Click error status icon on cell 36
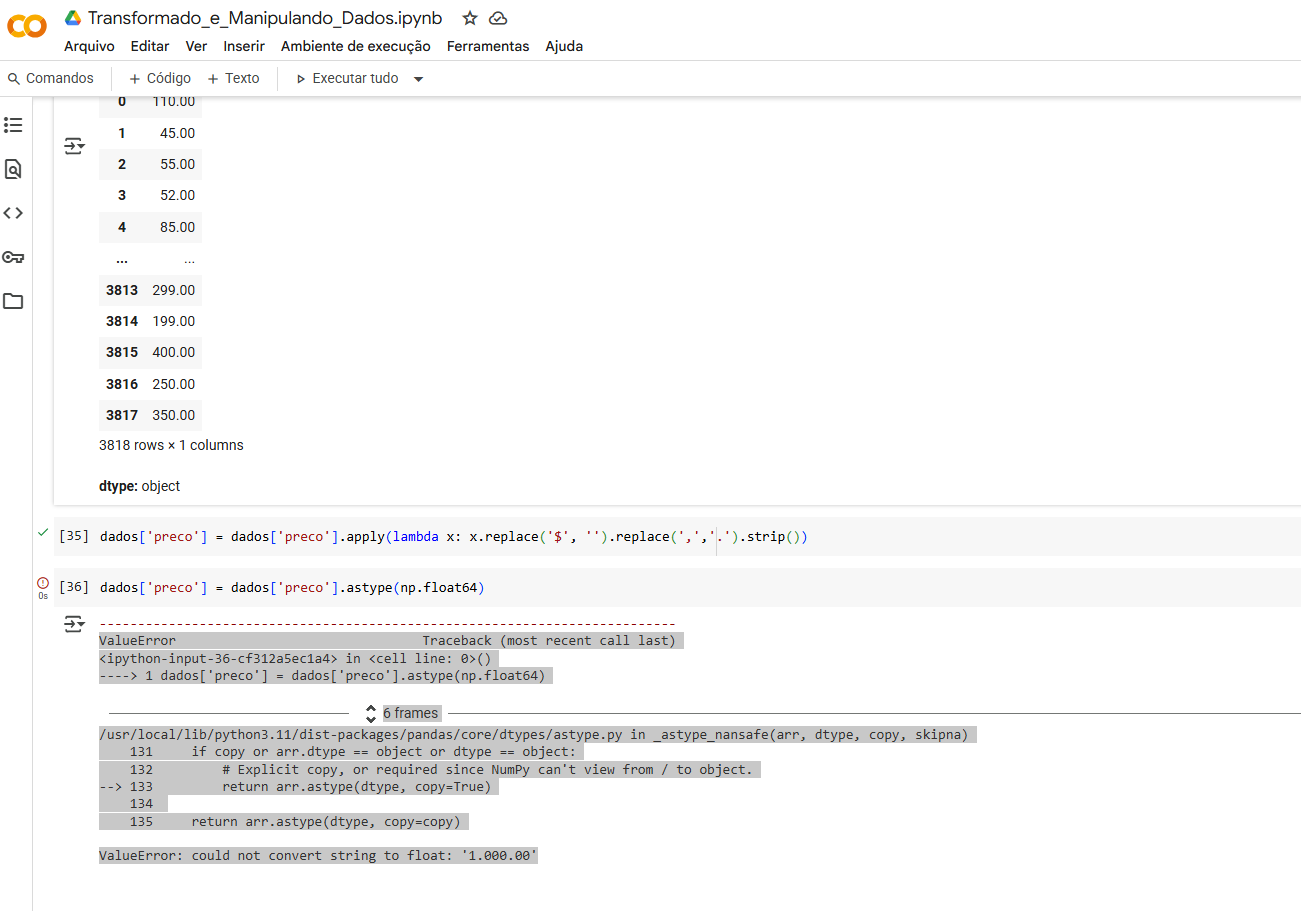This screenshot has height=911, width=1301. (x=43, y=583)
